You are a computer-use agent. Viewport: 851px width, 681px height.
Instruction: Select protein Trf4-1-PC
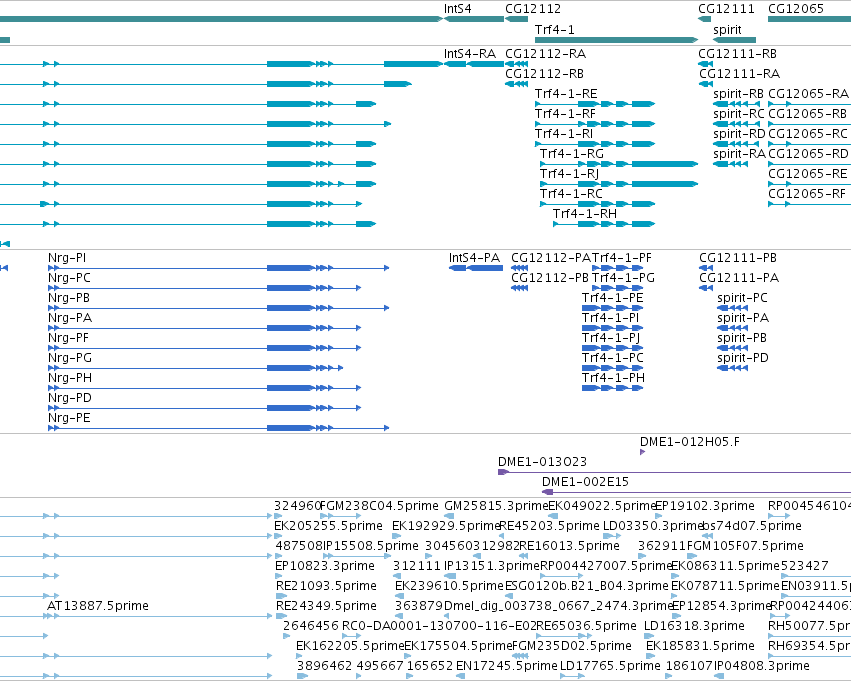613,358
